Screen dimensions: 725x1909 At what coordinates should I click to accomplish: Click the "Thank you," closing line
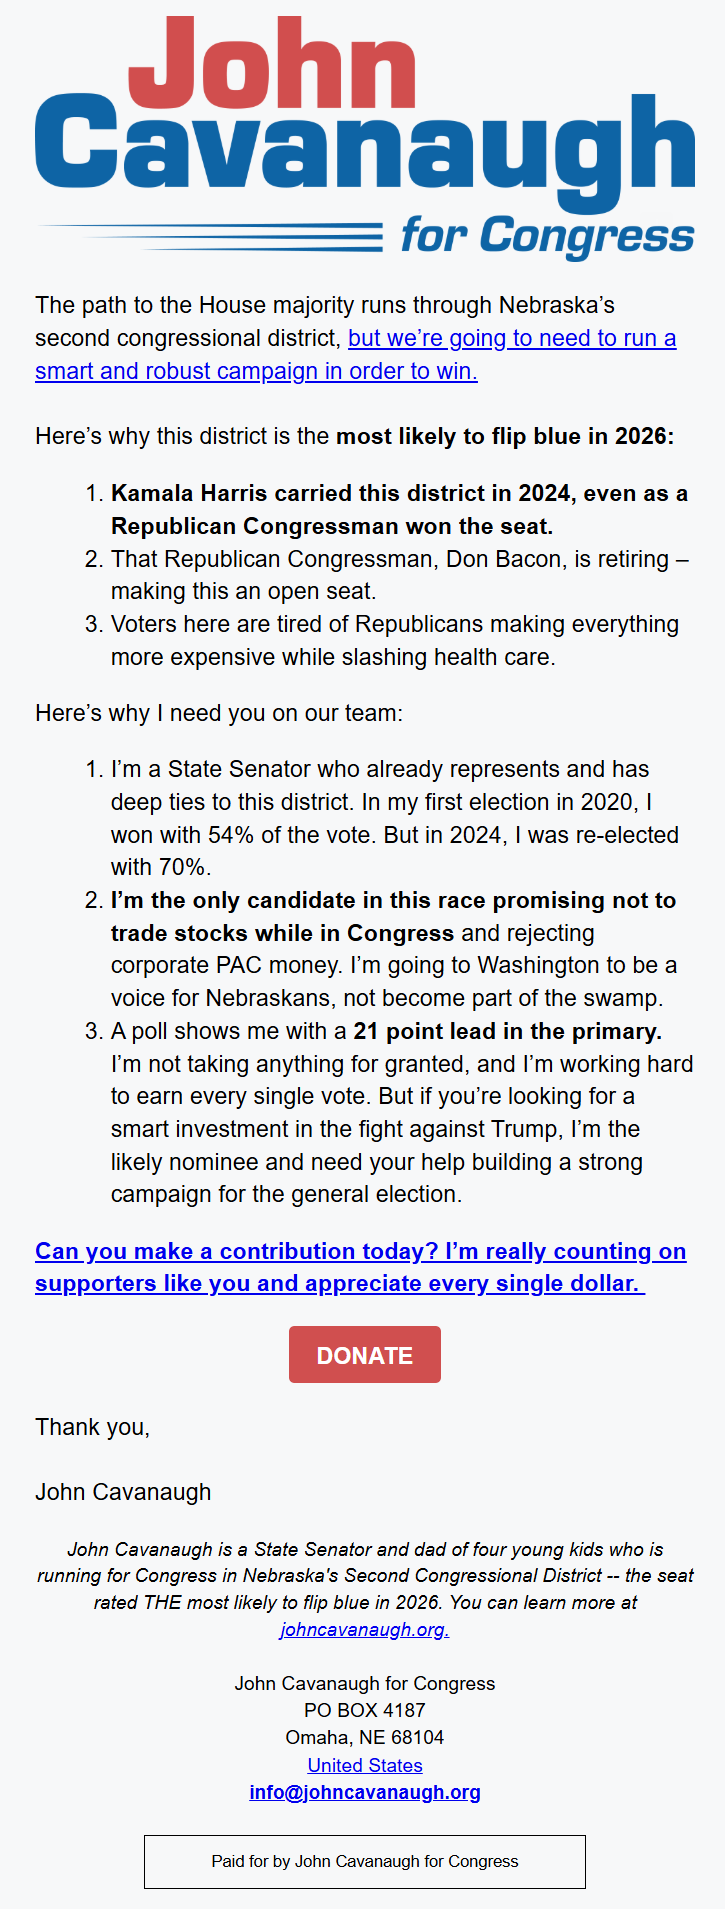point(93,1427)
